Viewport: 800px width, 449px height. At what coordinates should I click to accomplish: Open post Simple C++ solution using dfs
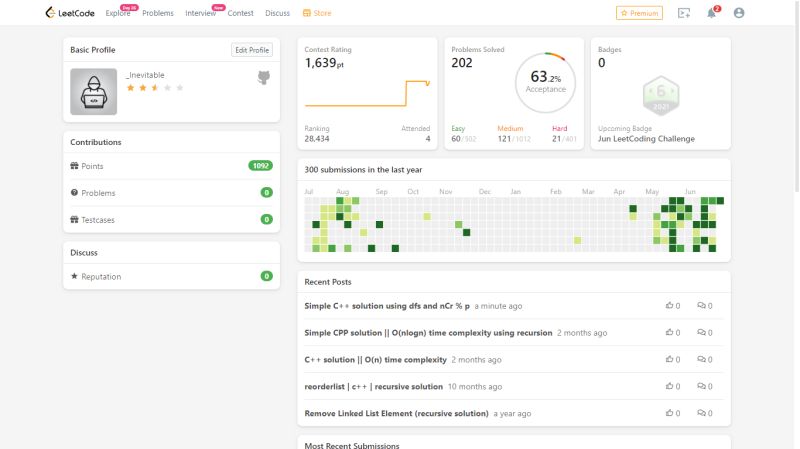point(387,306)
